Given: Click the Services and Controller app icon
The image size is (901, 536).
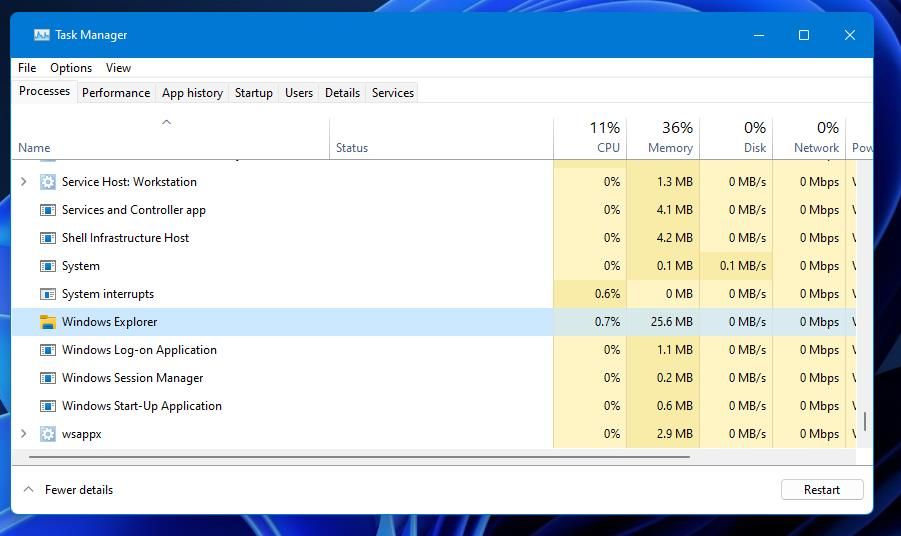Looking at the screenshot, I should click(x=48, y=210).
